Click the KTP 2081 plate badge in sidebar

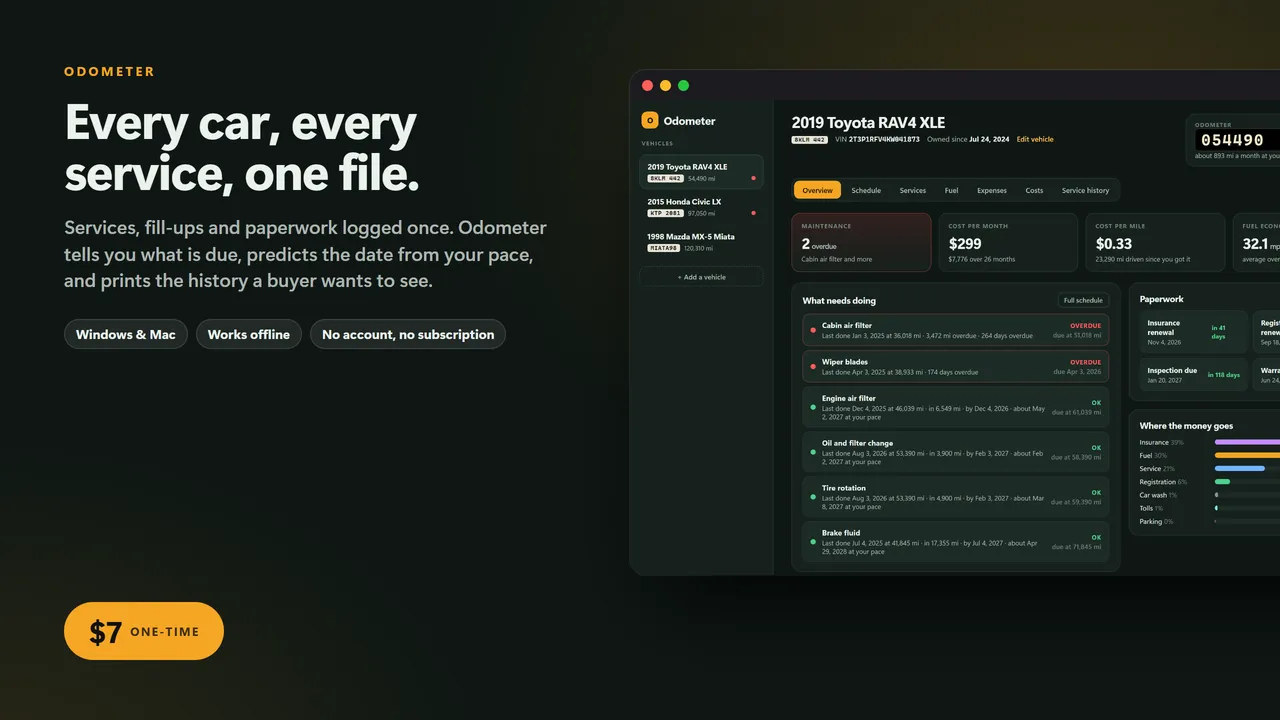pyautogui.click(x=666, y=213)
